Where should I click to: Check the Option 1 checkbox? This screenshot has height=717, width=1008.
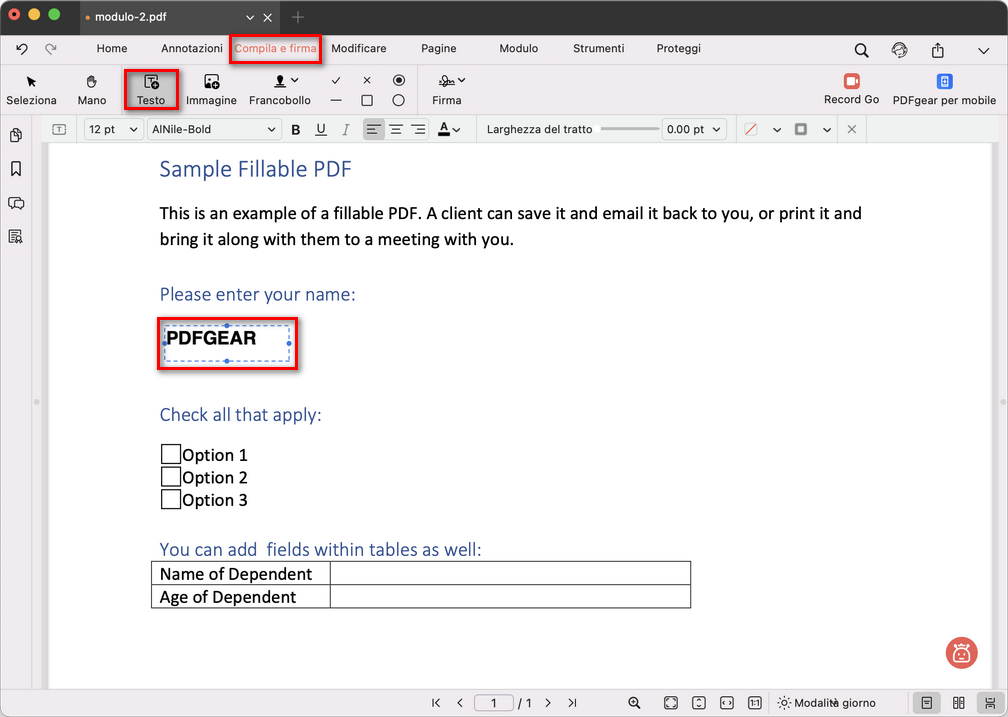[171, 455]
